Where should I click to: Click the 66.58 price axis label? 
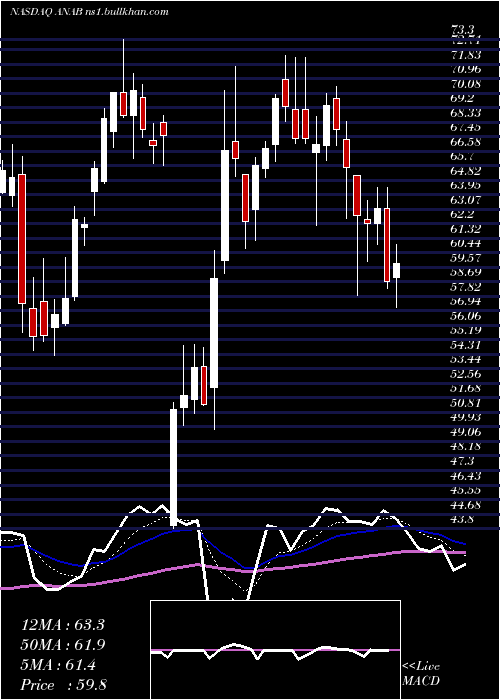[x=466, y=142]
